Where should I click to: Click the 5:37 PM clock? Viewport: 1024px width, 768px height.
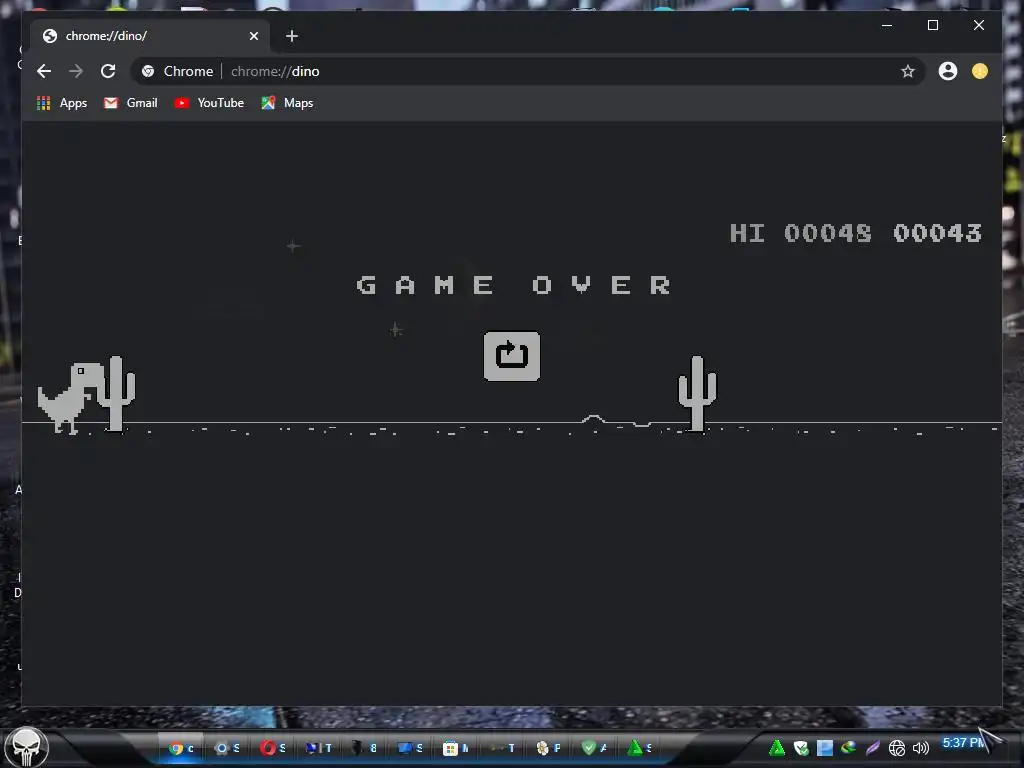pos(964,743)
